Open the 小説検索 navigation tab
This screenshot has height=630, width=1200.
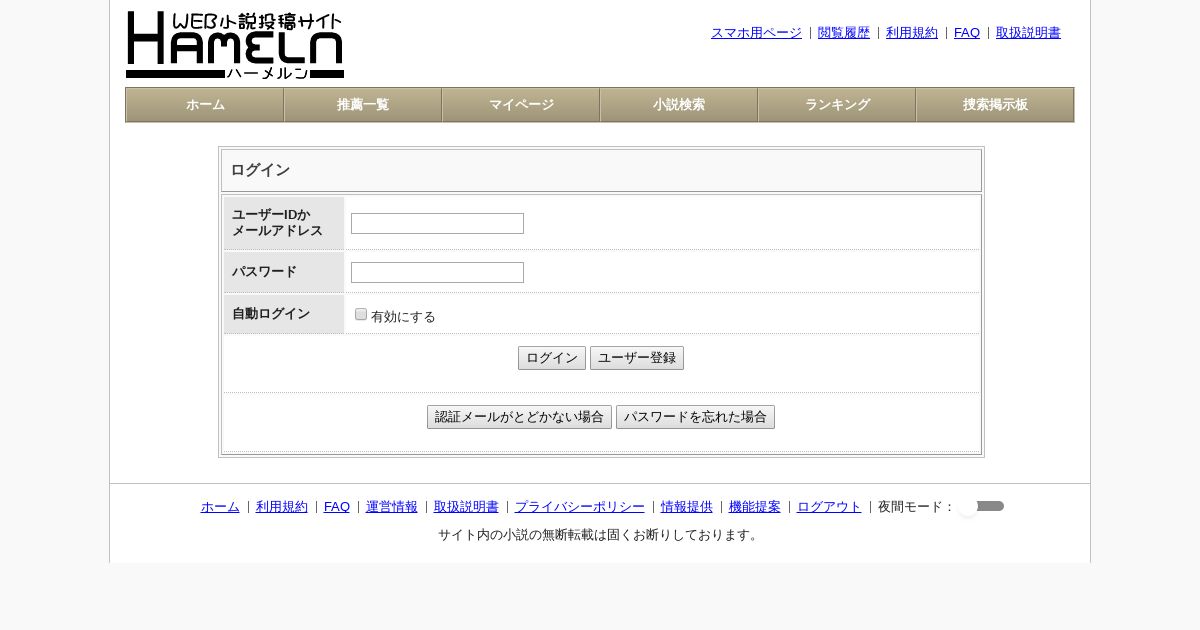679,105
